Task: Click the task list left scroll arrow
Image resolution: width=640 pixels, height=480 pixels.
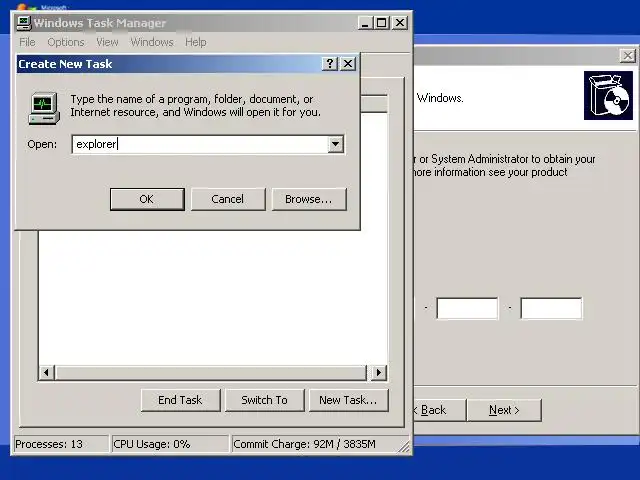Action: click(x=47, y=372)
